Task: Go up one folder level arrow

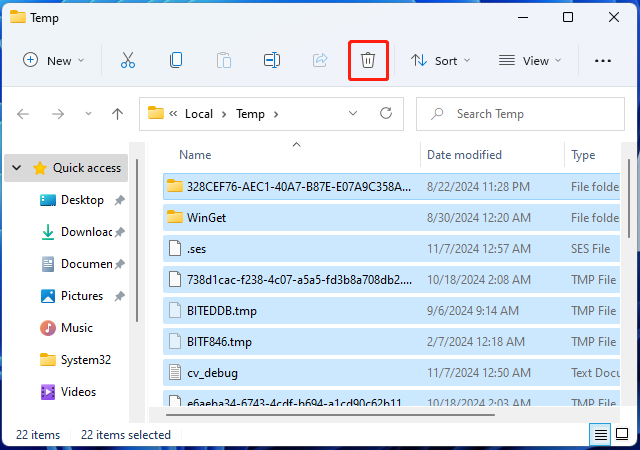Action: pos(117,114)
